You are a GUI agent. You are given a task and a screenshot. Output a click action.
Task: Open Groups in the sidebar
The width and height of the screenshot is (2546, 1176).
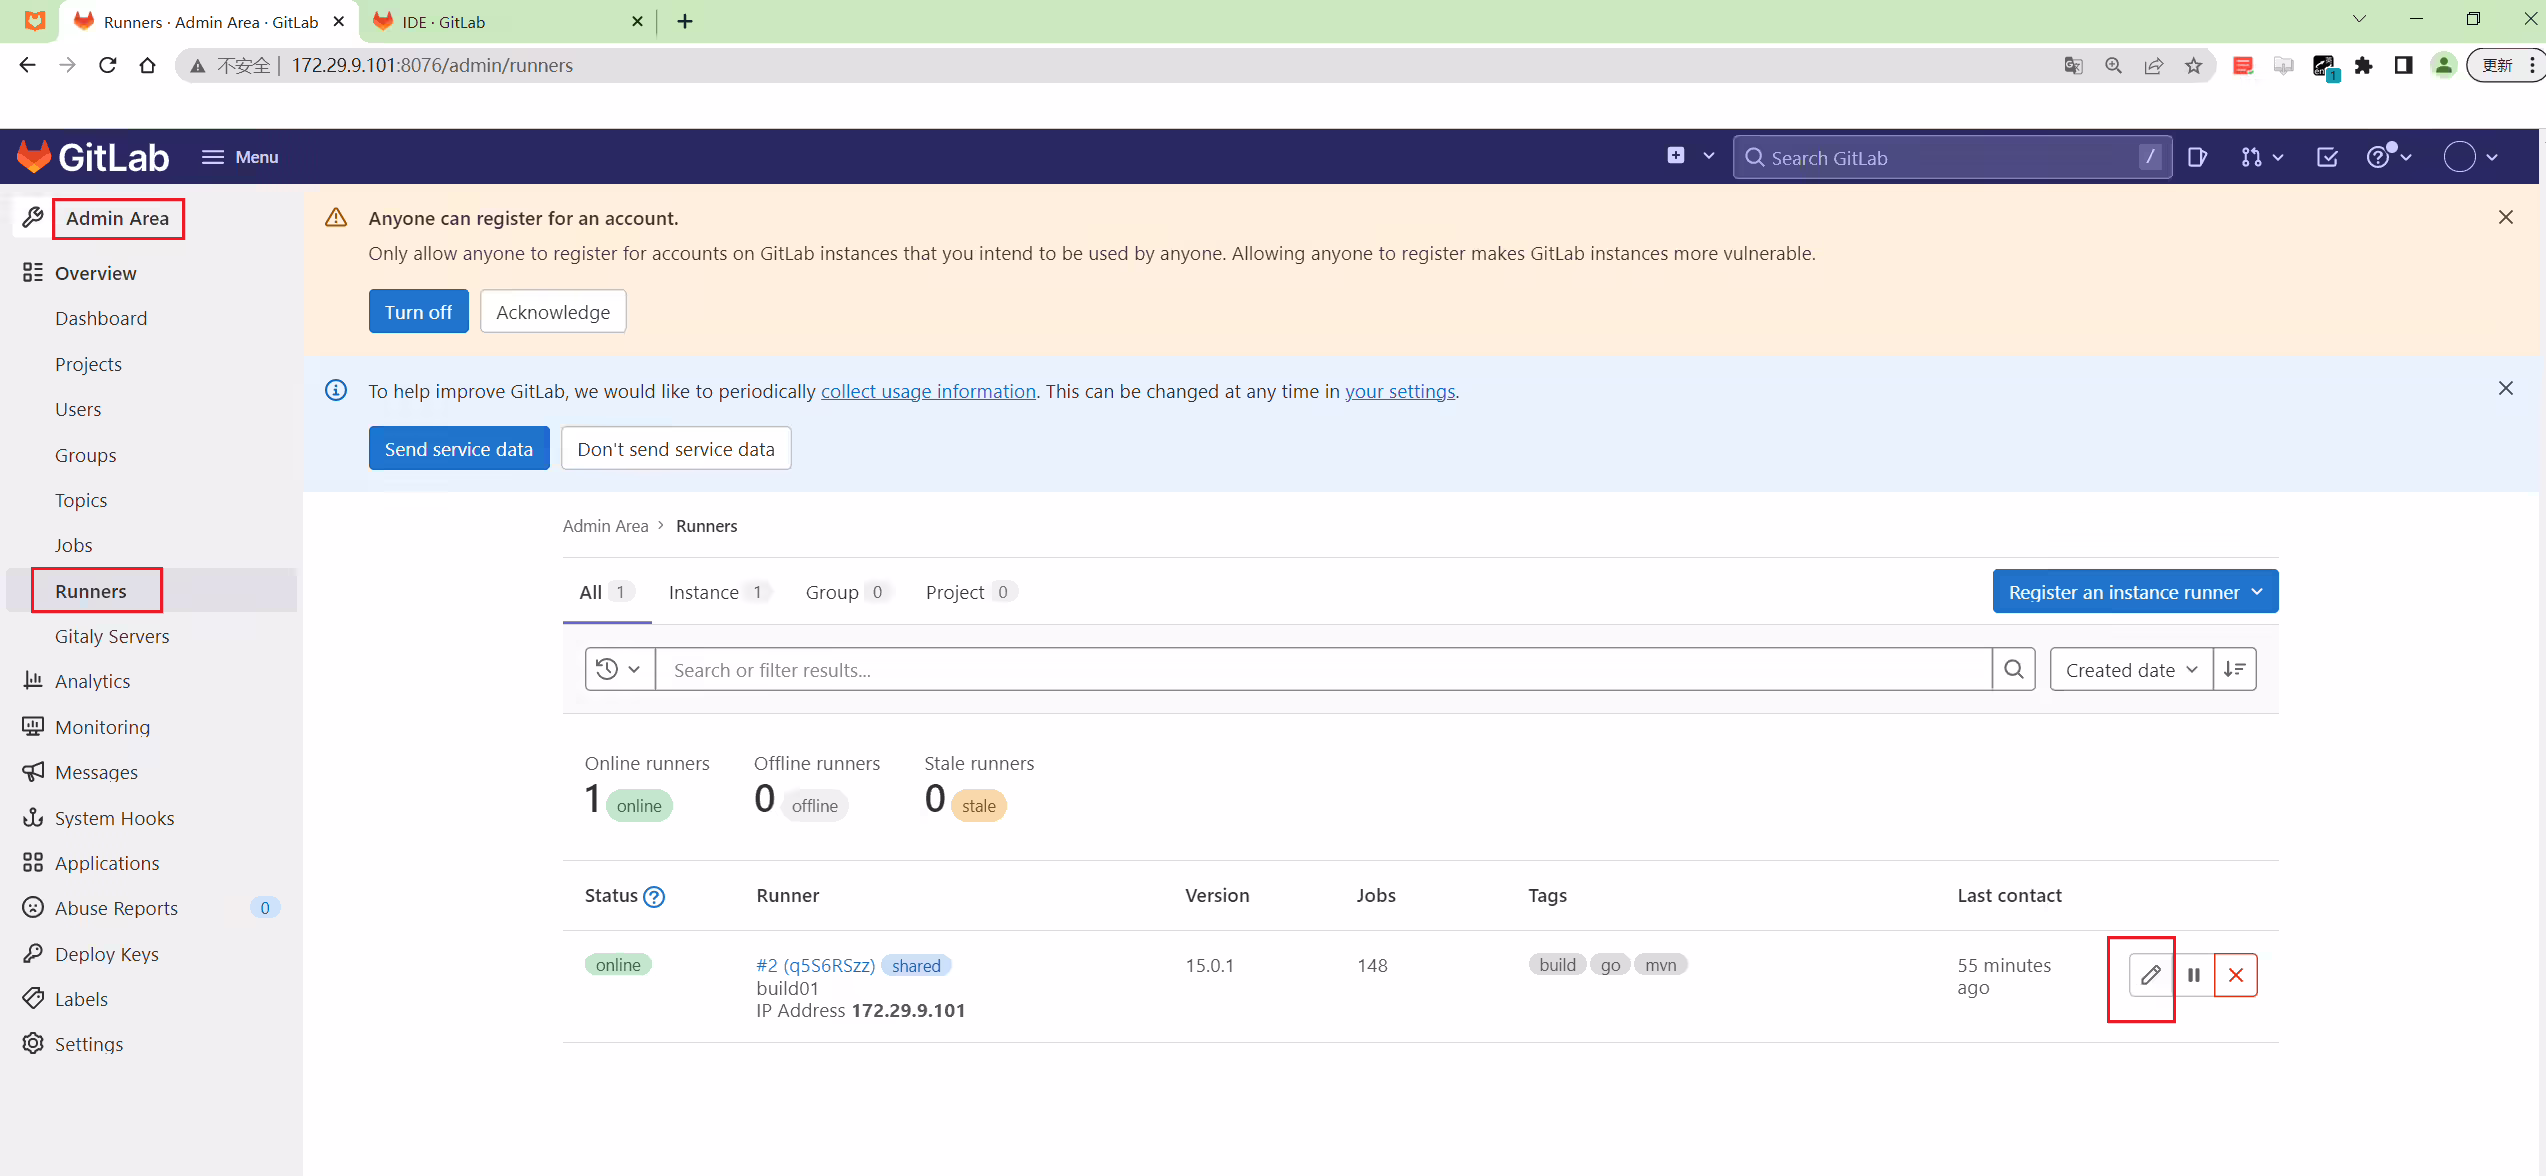pyautogui.click(x=85, y=455)
